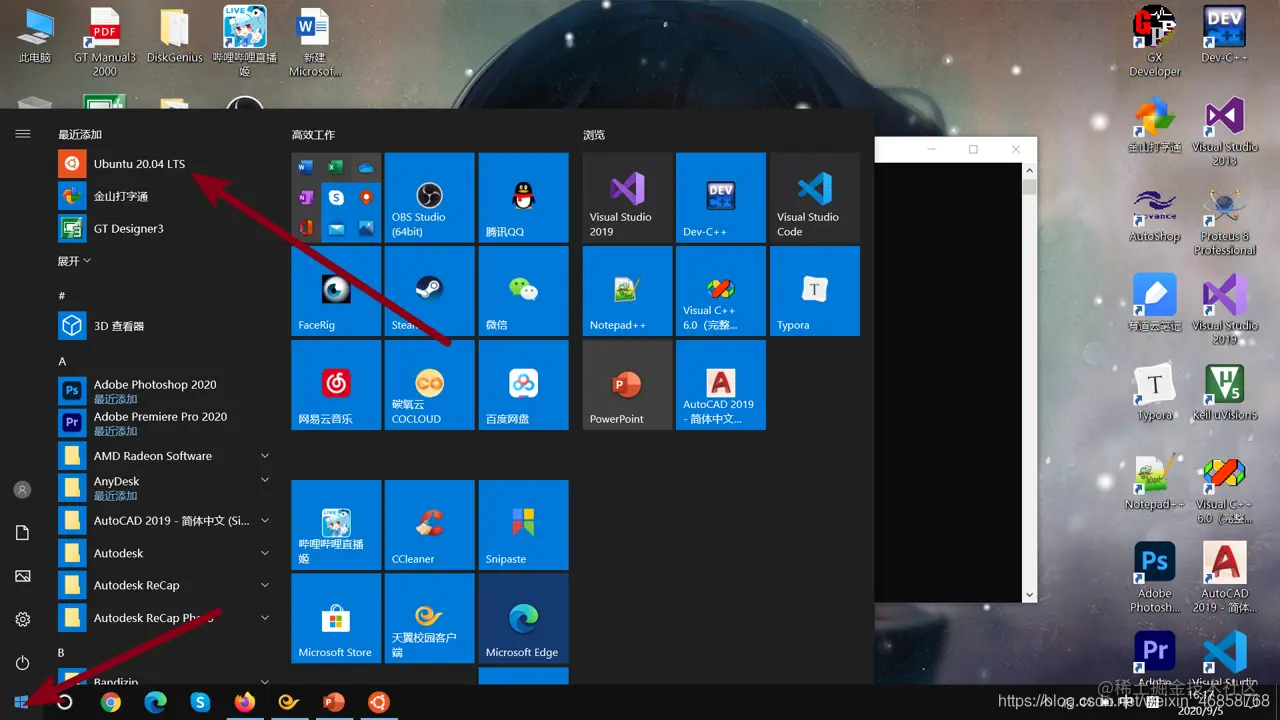Open Ubuntu 20.04 LTS from recently added

point(164,164)
